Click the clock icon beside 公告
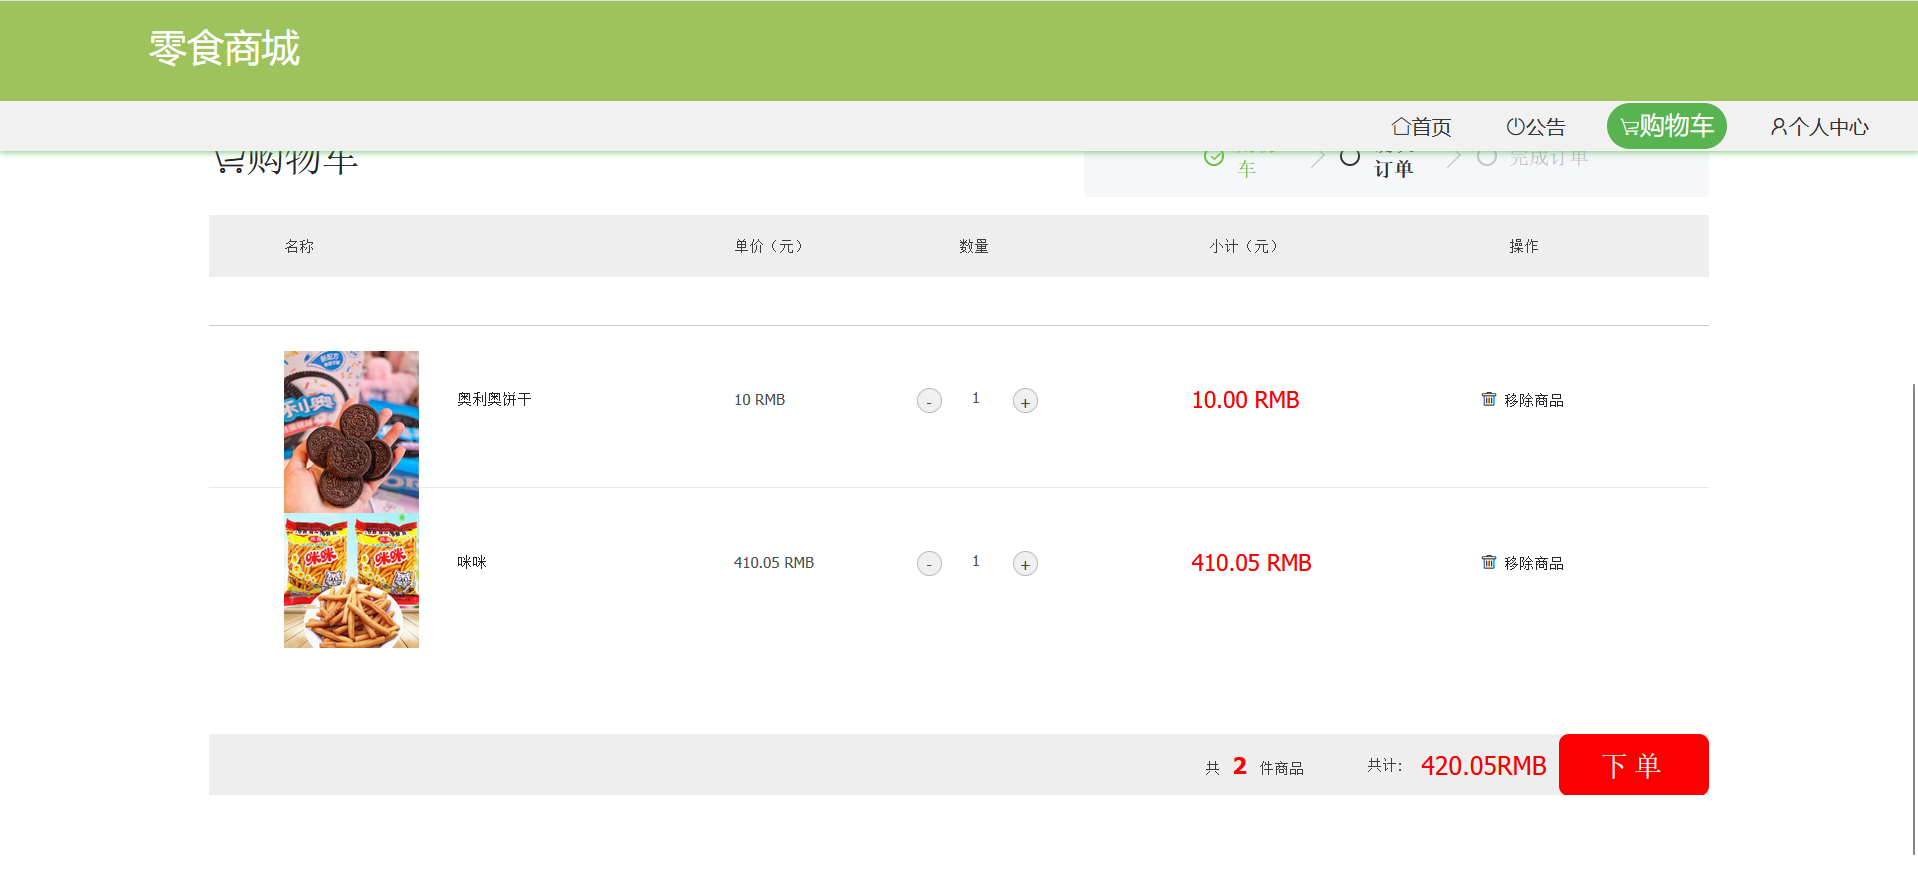The width and height of the screenshot is (1918, 878). 1515,127
